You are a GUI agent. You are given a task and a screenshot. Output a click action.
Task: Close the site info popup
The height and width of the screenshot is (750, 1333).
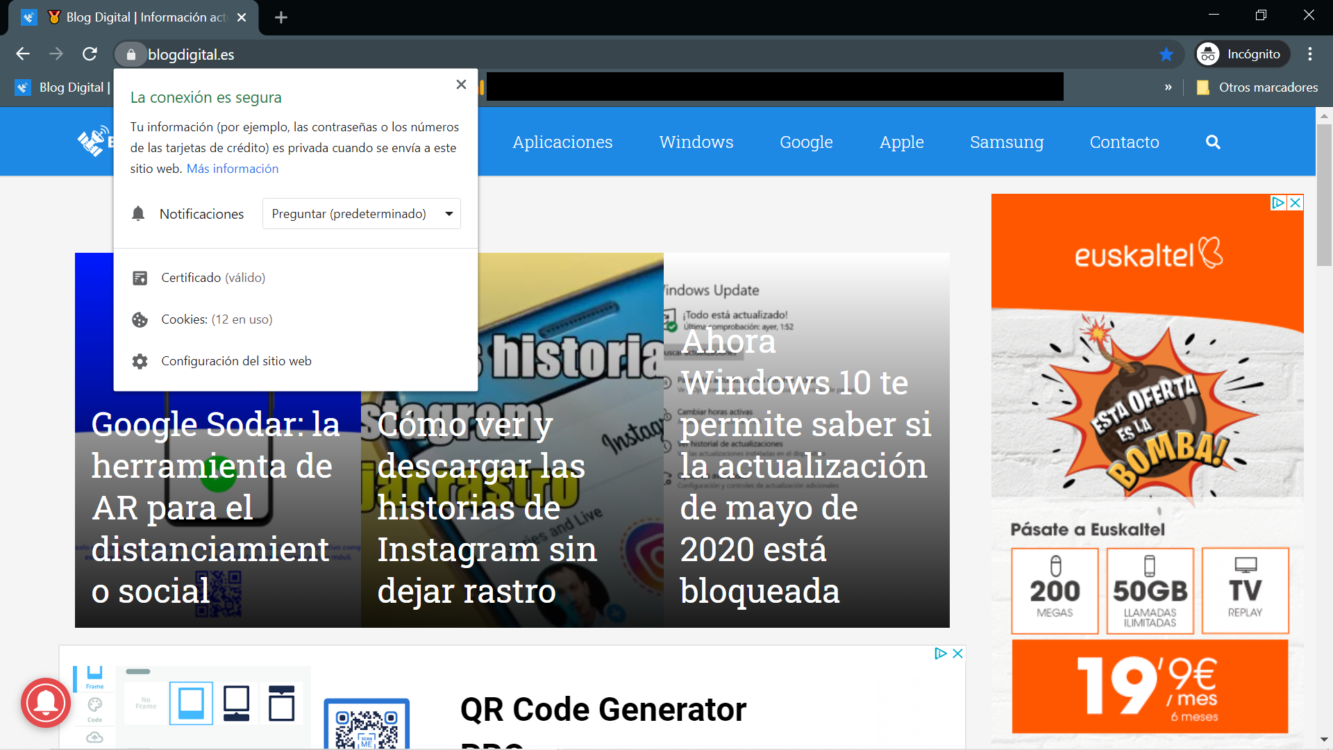461,84
